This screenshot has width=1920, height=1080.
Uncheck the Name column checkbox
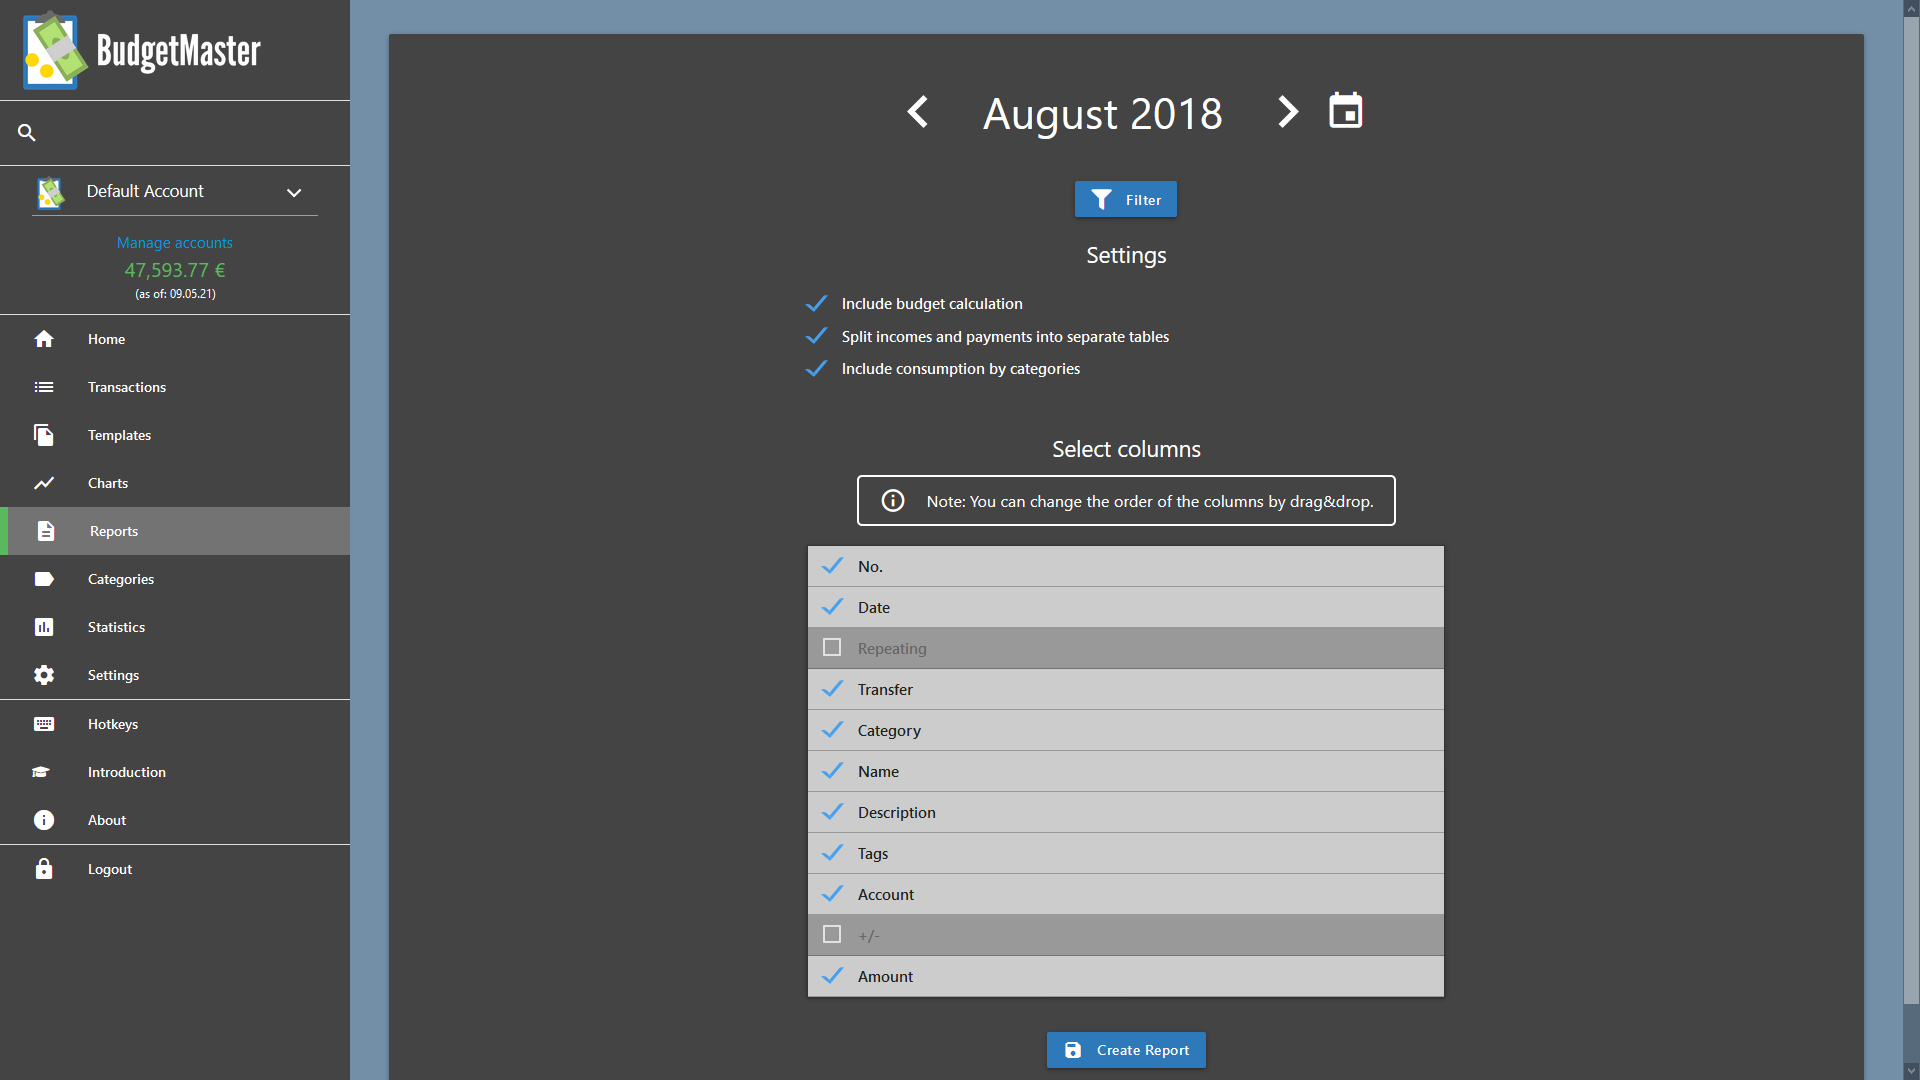point(832,771)
